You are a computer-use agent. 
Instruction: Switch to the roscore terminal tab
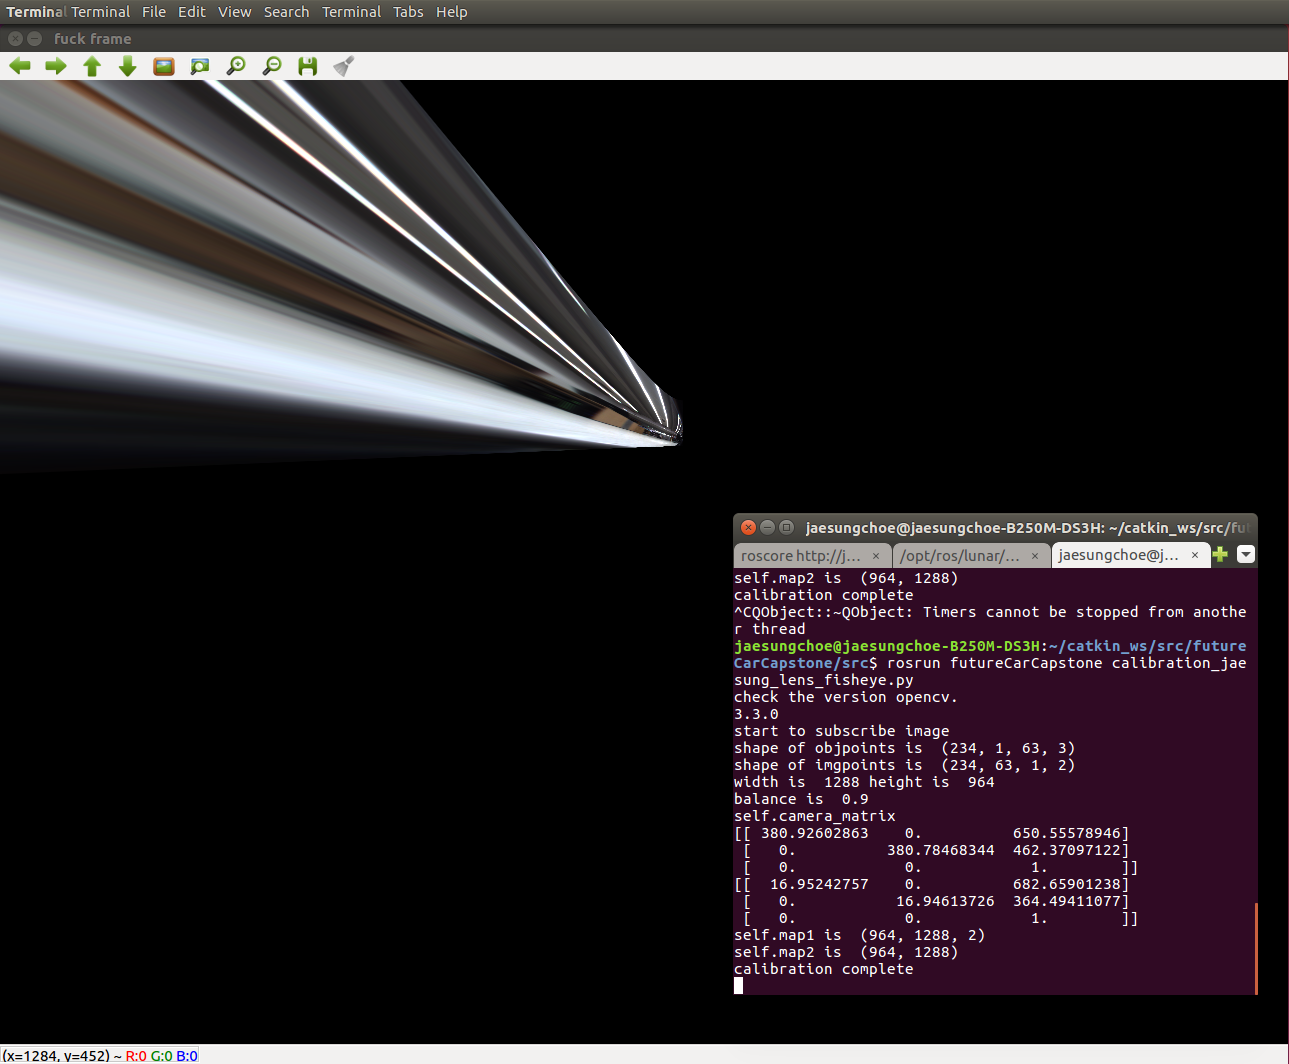805,555
